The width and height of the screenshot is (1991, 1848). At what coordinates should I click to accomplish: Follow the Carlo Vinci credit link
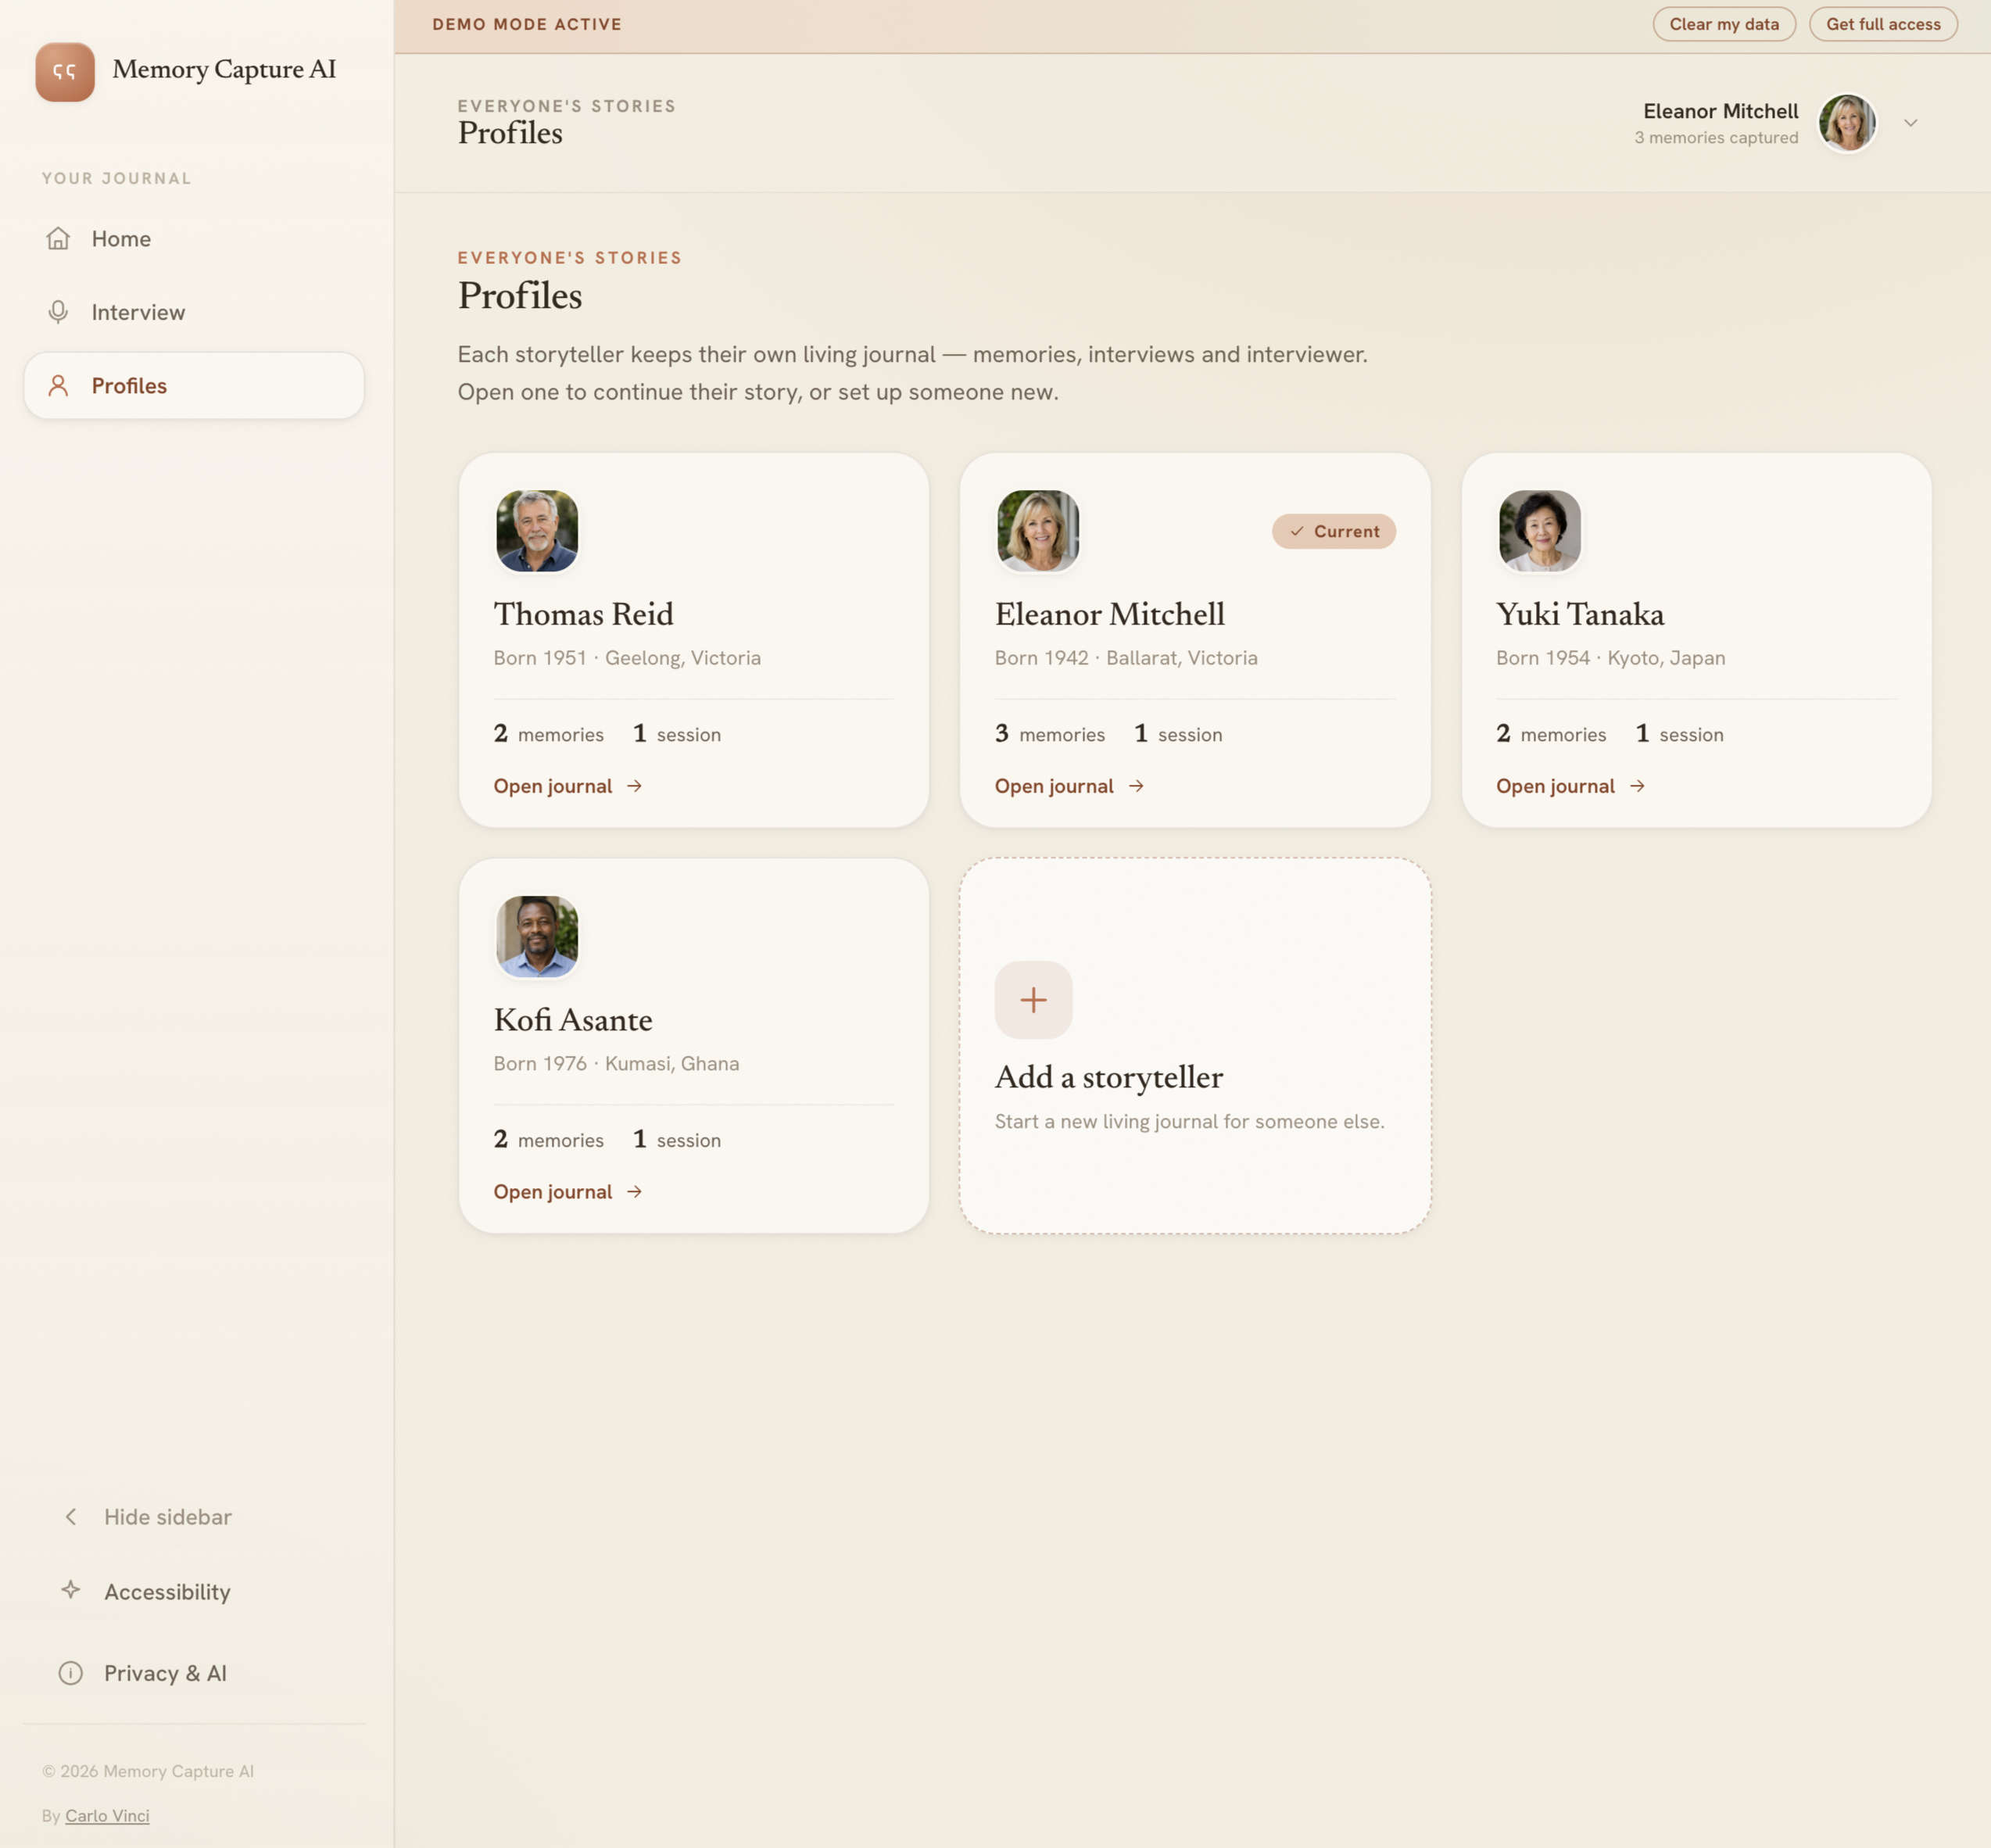click(107, 1816)
